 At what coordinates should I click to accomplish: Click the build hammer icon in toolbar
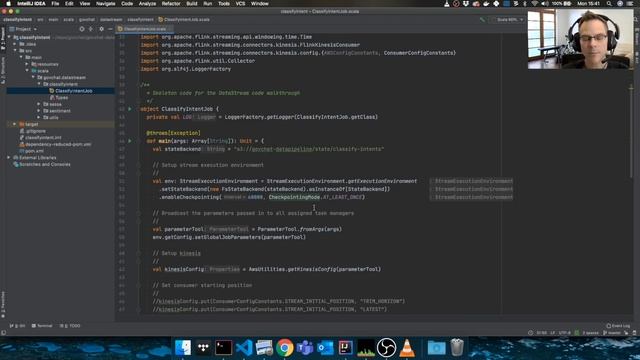coord(482,20)
